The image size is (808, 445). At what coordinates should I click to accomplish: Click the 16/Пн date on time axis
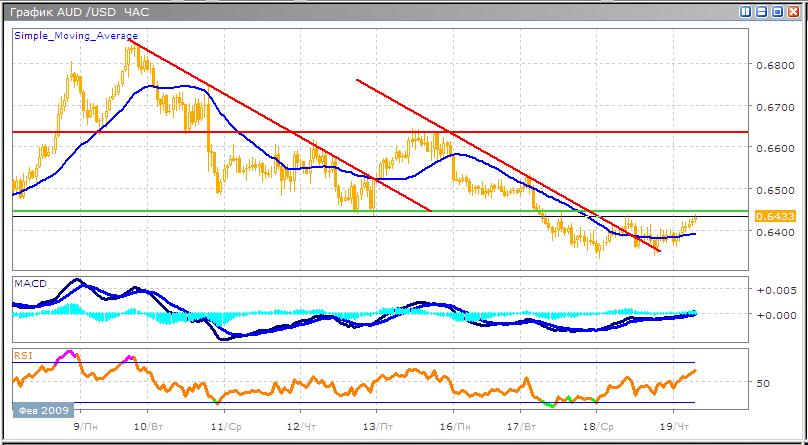pos(454,426)
